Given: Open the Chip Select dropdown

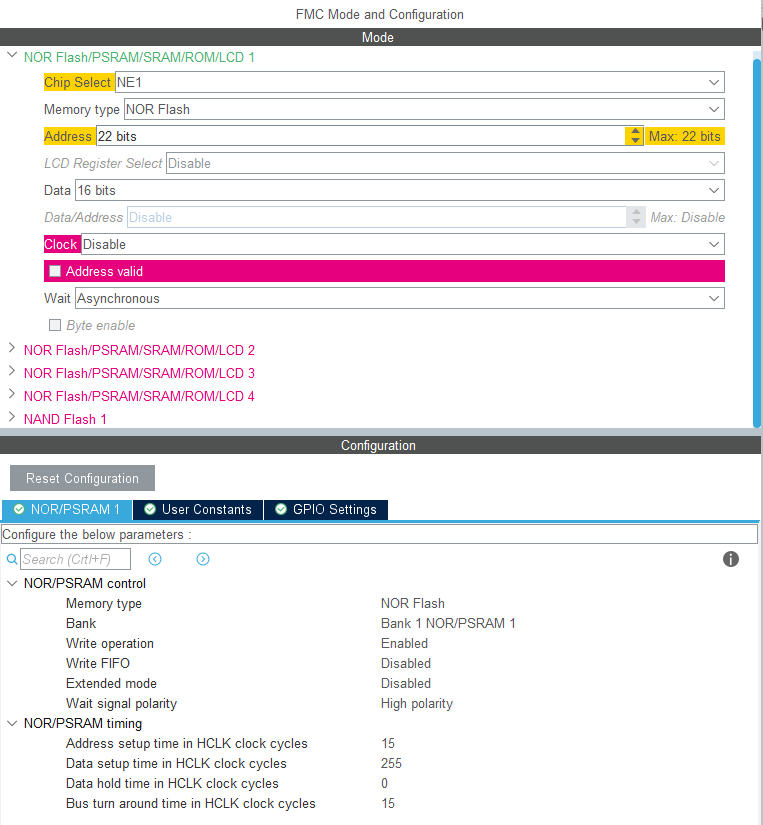Looking at the screenshot, I should click(x=419, y=82).
